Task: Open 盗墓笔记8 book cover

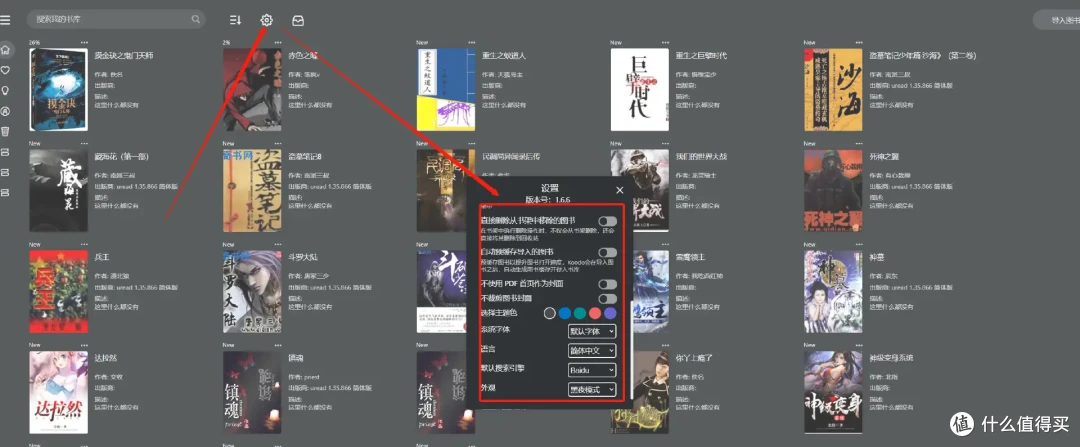Action: tap(252, 191)
